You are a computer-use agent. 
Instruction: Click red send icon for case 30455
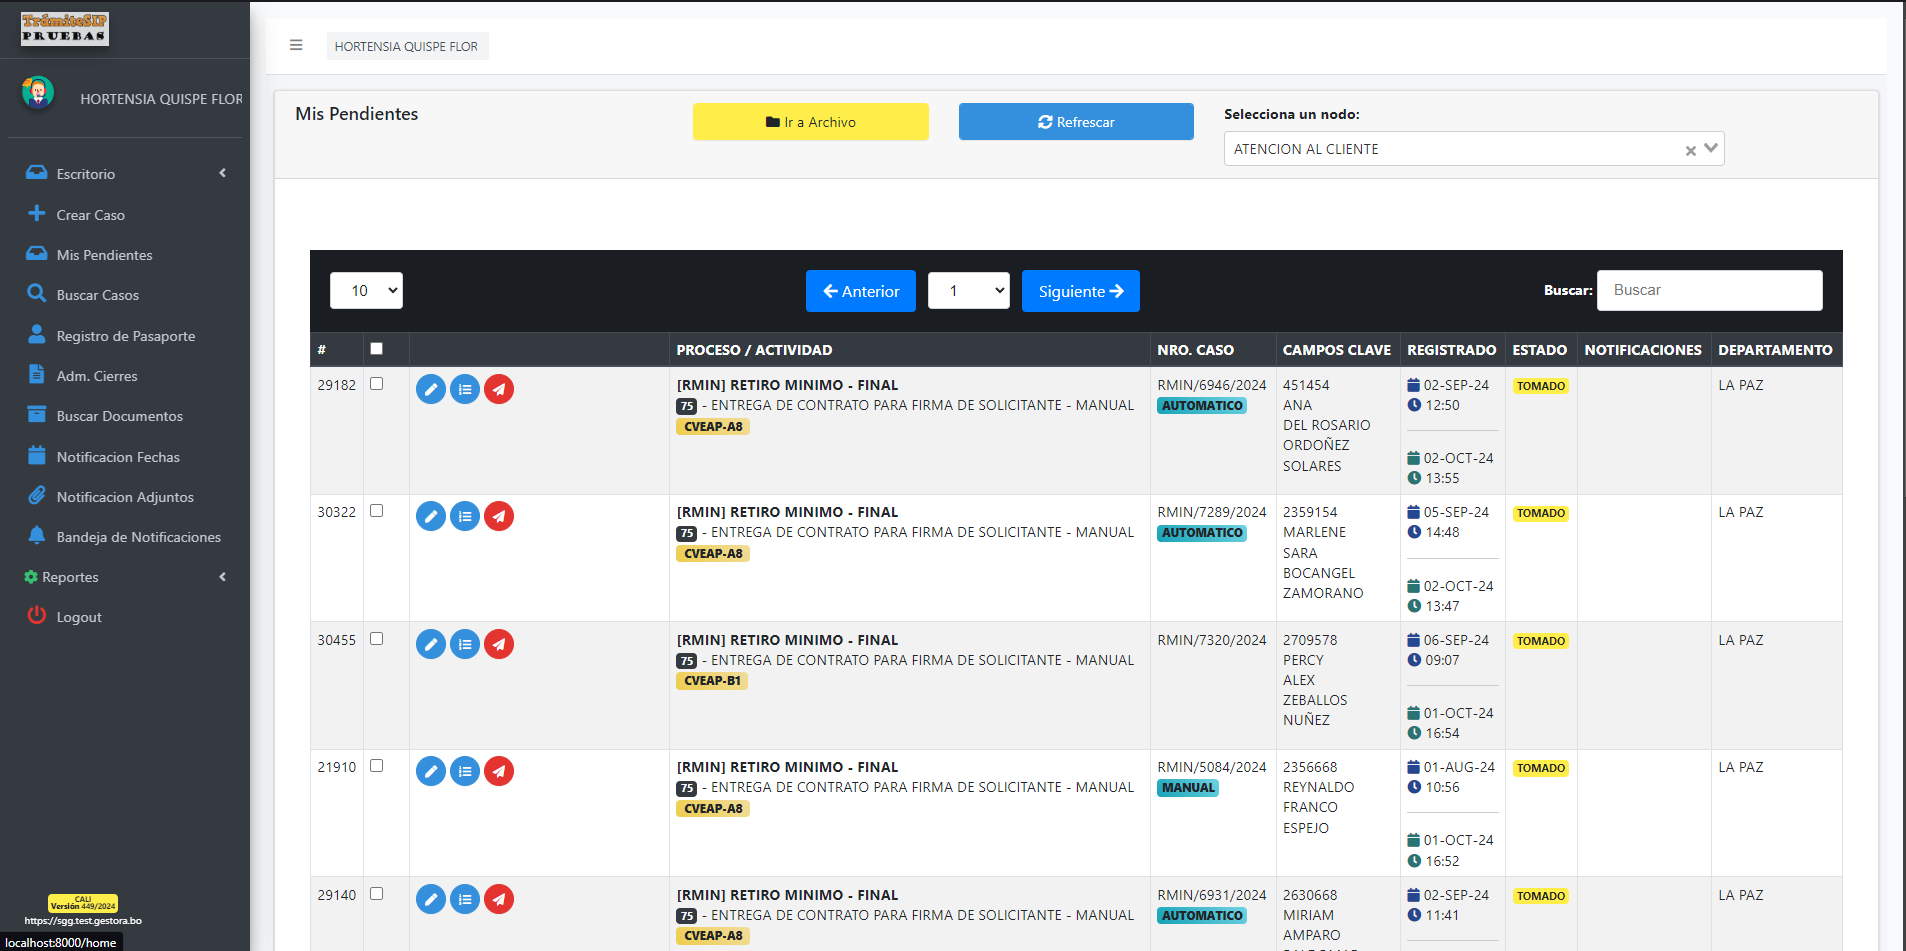coord(499,644)
